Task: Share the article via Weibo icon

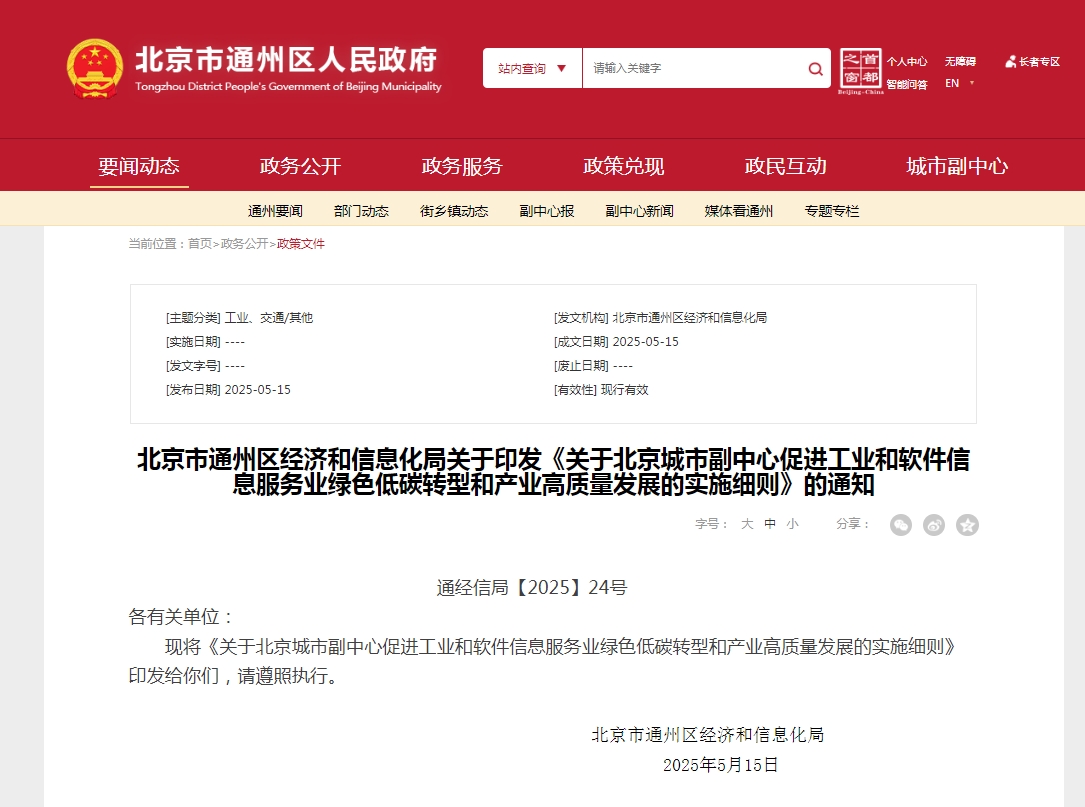Action: tap(934, 525)
